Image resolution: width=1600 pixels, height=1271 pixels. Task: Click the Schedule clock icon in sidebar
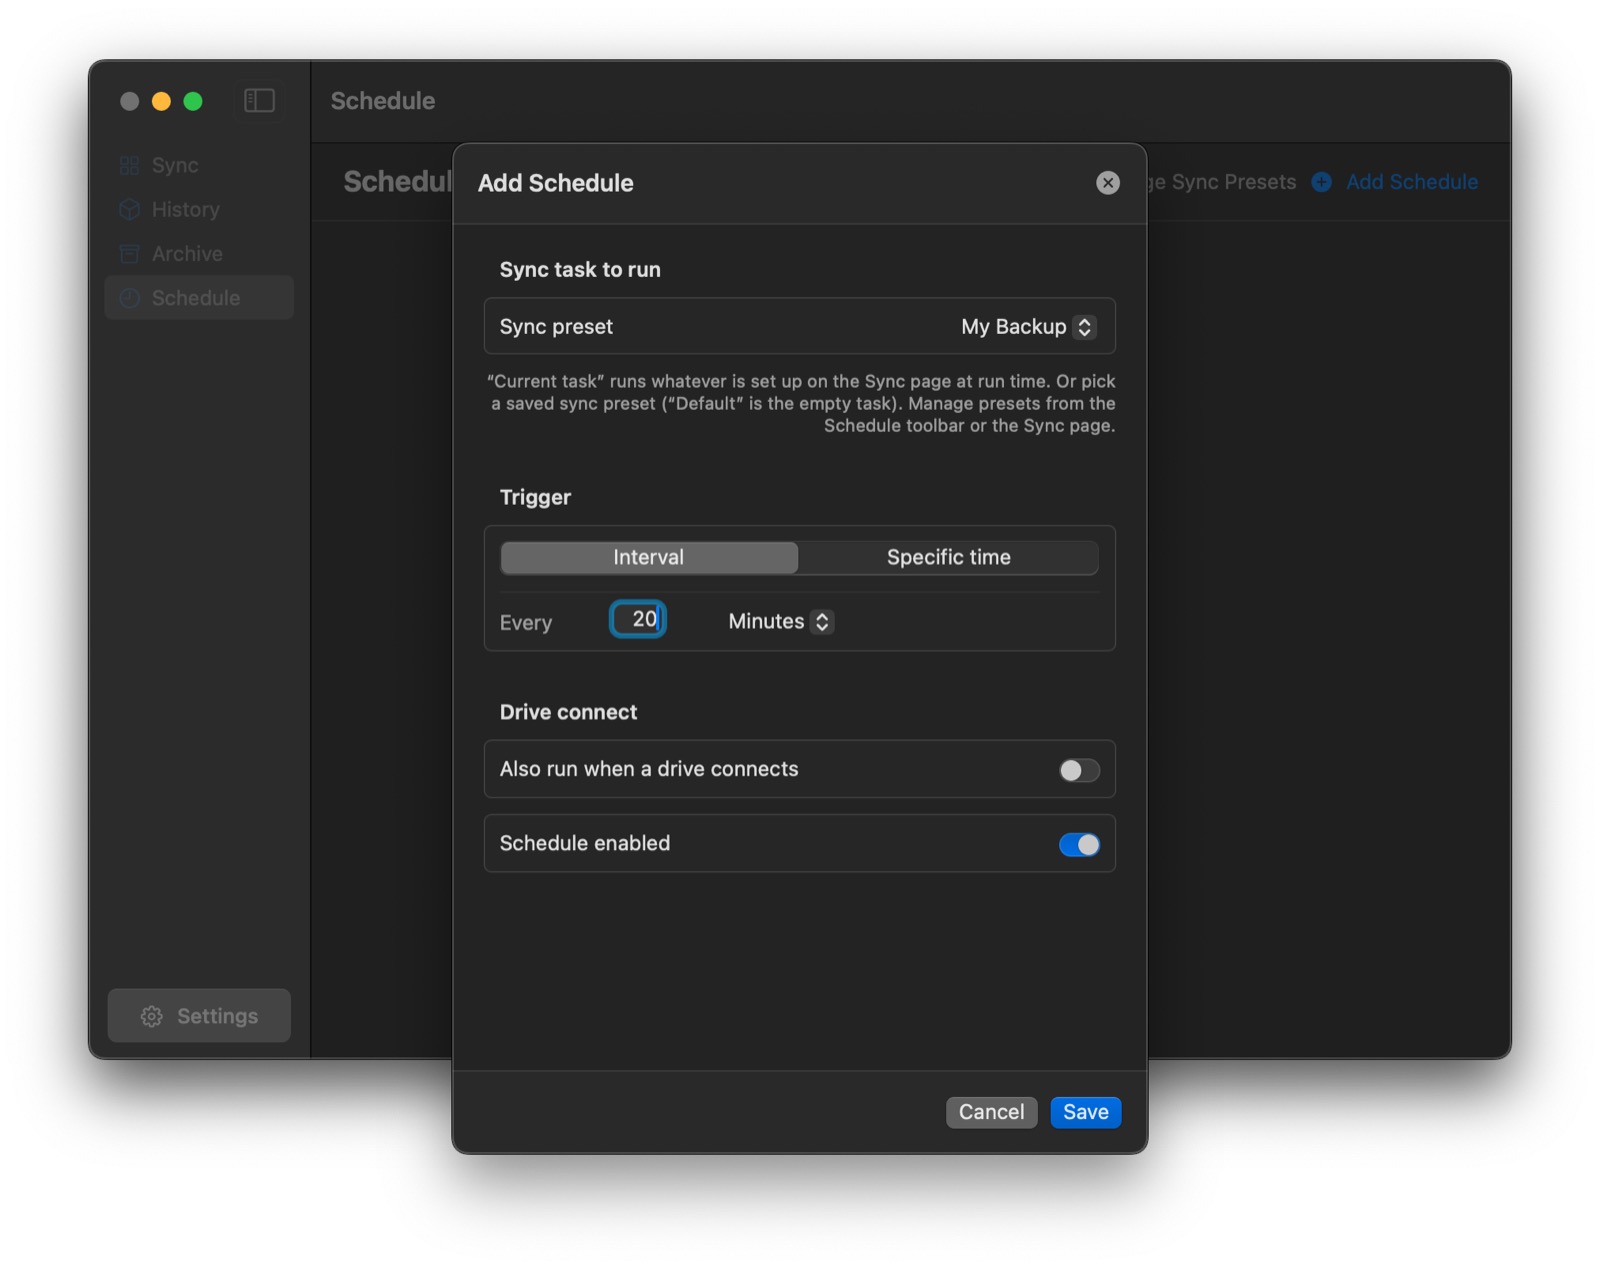[130, 298]
